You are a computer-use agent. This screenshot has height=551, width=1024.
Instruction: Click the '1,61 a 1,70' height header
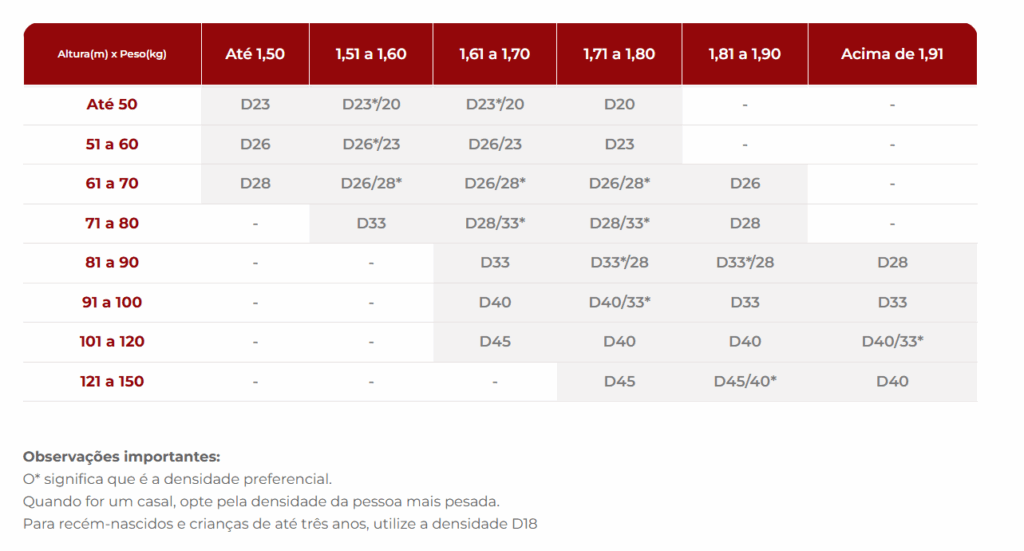tap(495, 54)
